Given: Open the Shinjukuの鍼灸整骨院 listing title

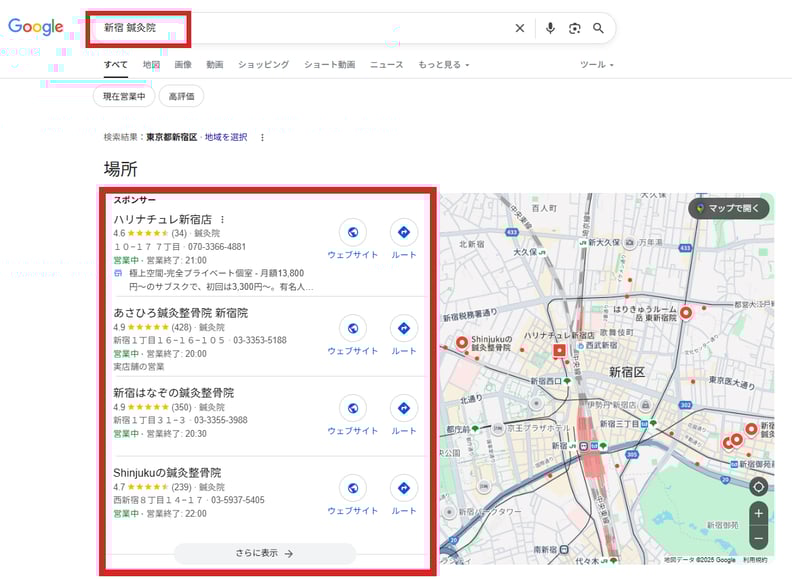Looking at the screenshot, I should [167, 473].
